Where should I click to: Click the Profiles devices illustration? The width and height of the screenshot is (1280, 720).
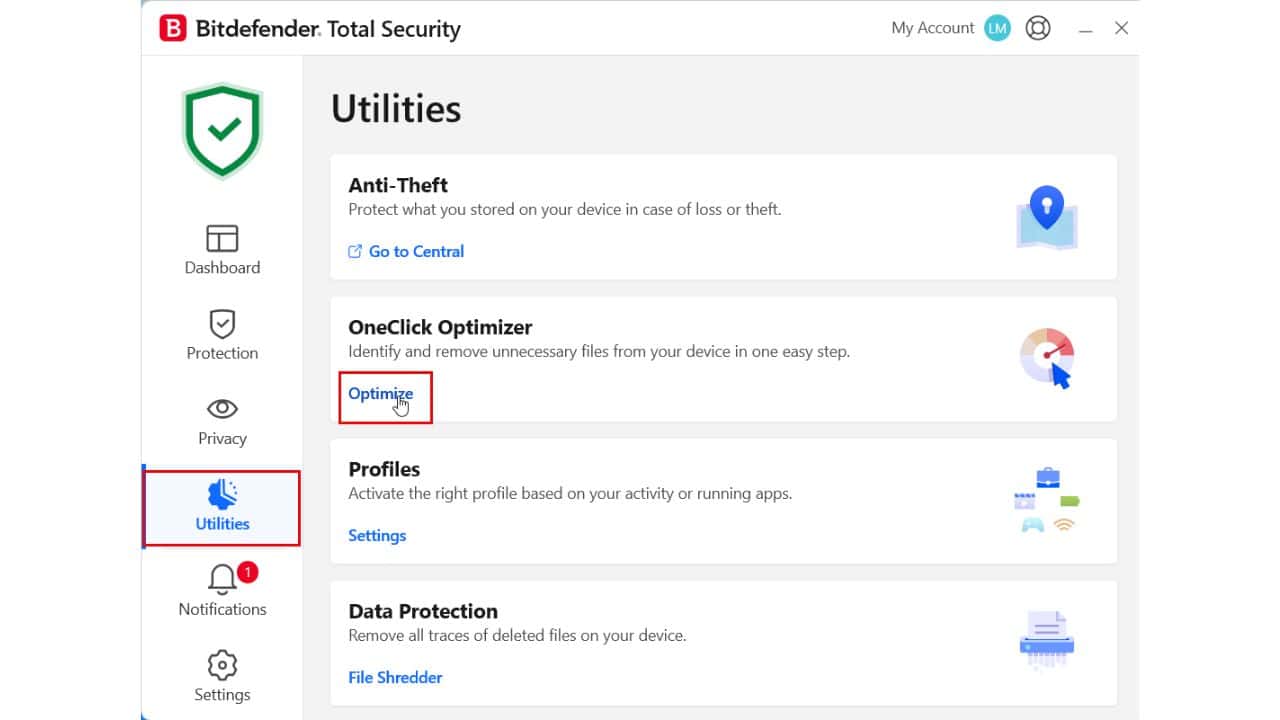(x=1046, y=500)
